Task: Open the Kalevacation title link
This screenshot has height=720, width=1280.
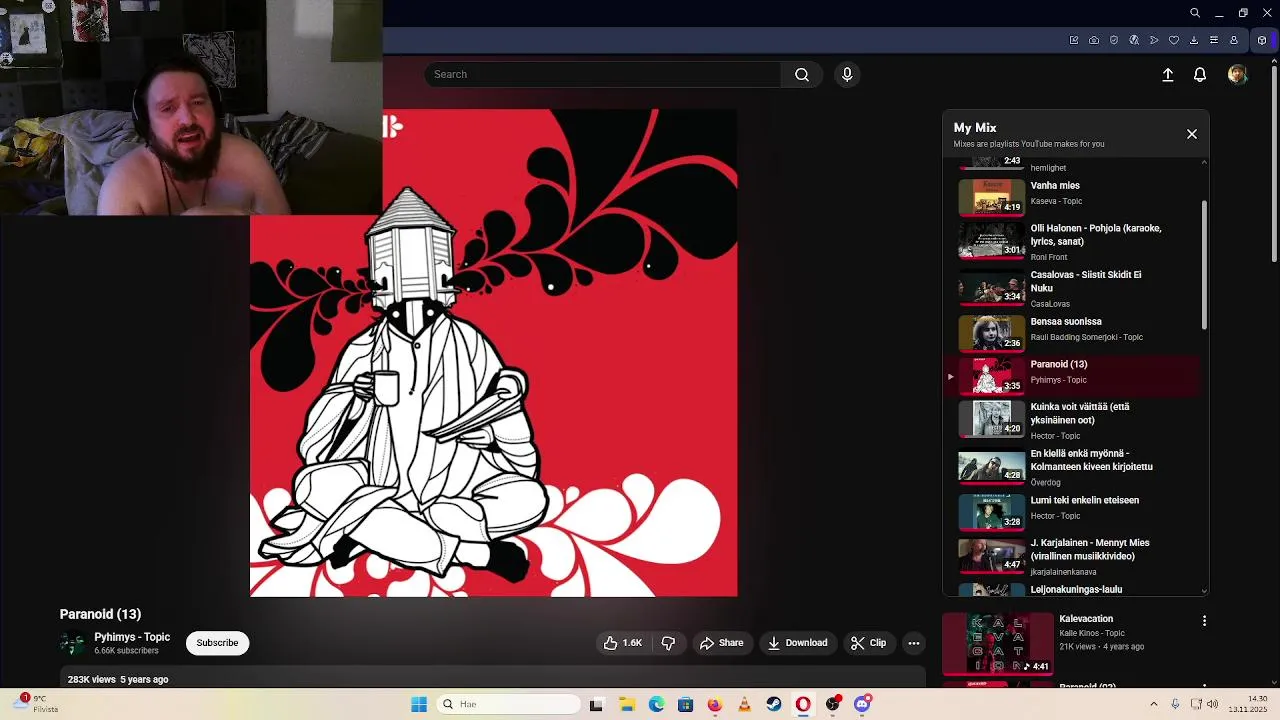Action: tap(1086, 619)
